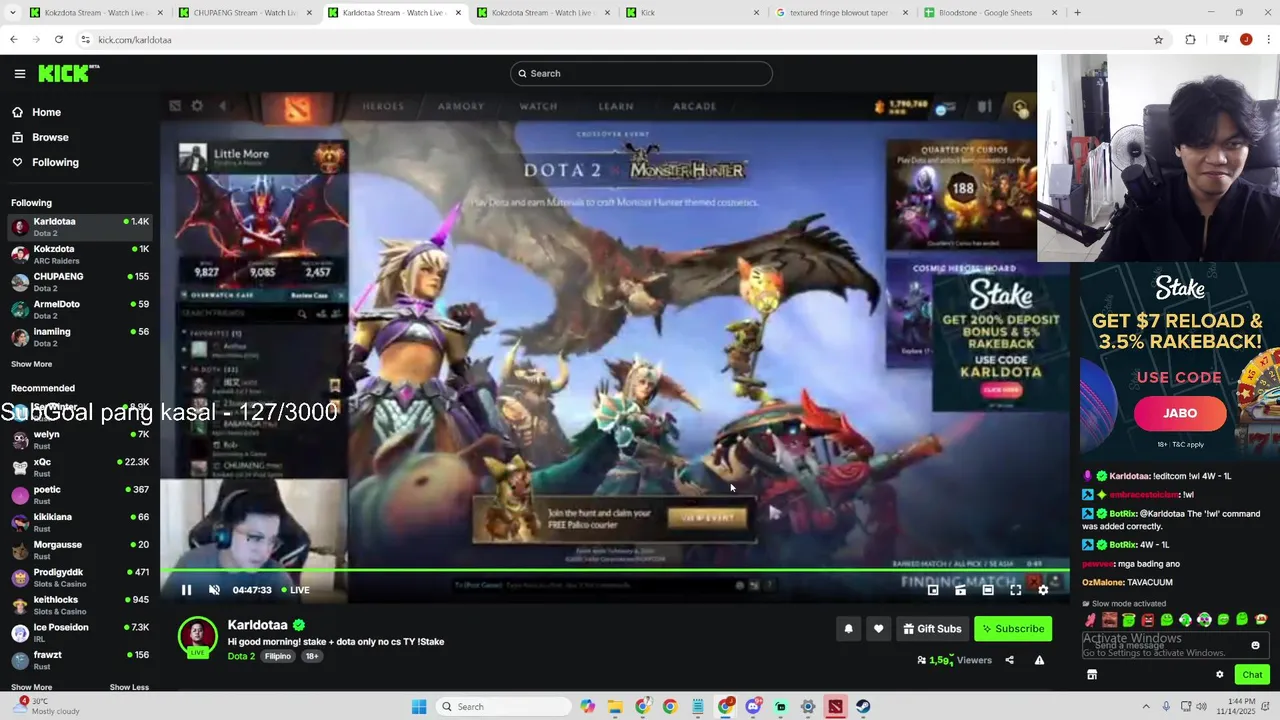
Task: Collapse Recommended list with Show Less
Action: pyautogui.click(x=129, y=687)
